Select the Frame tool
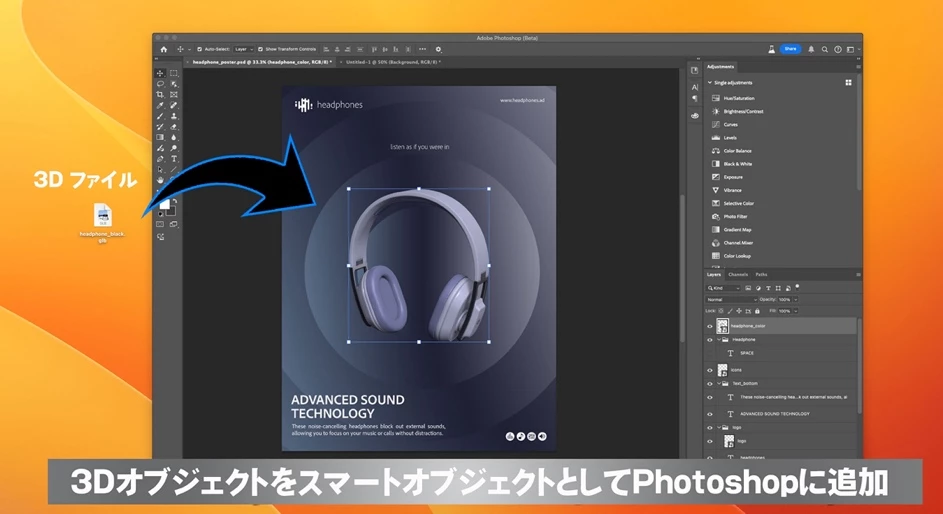The image size is (943, 514). click(174, 95)
